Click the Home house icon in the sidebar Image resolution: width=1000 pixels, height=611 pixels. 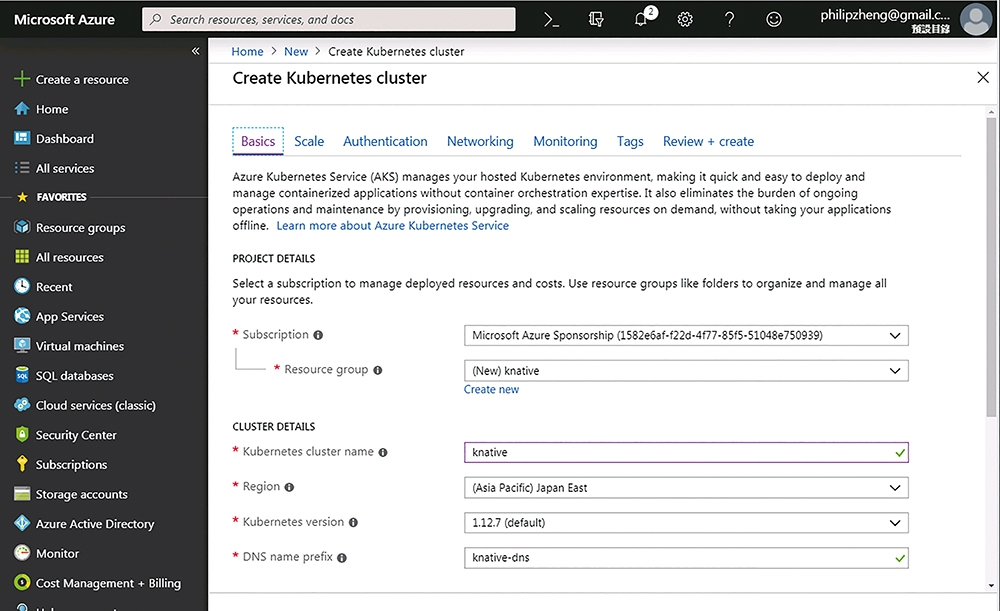(22, 109)
